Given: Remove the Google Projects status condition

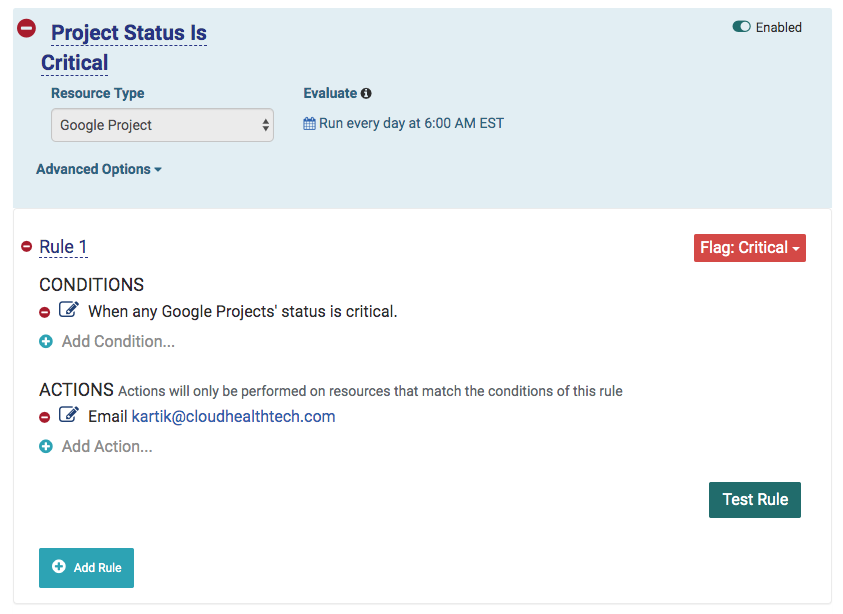Looking at the screenshot, I should [x=45, y=312].
